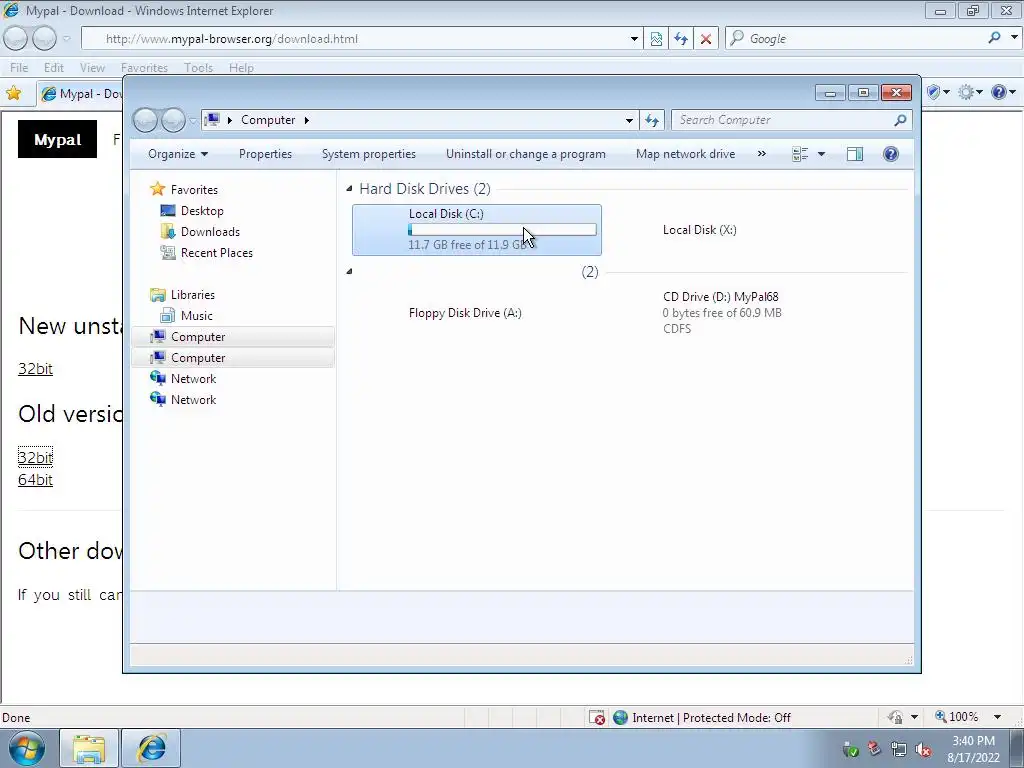This screenshot has height=768, width=1024.
Task: Click the IE search magnifier button
Action: pyautogui.click(x=994, y=39)
